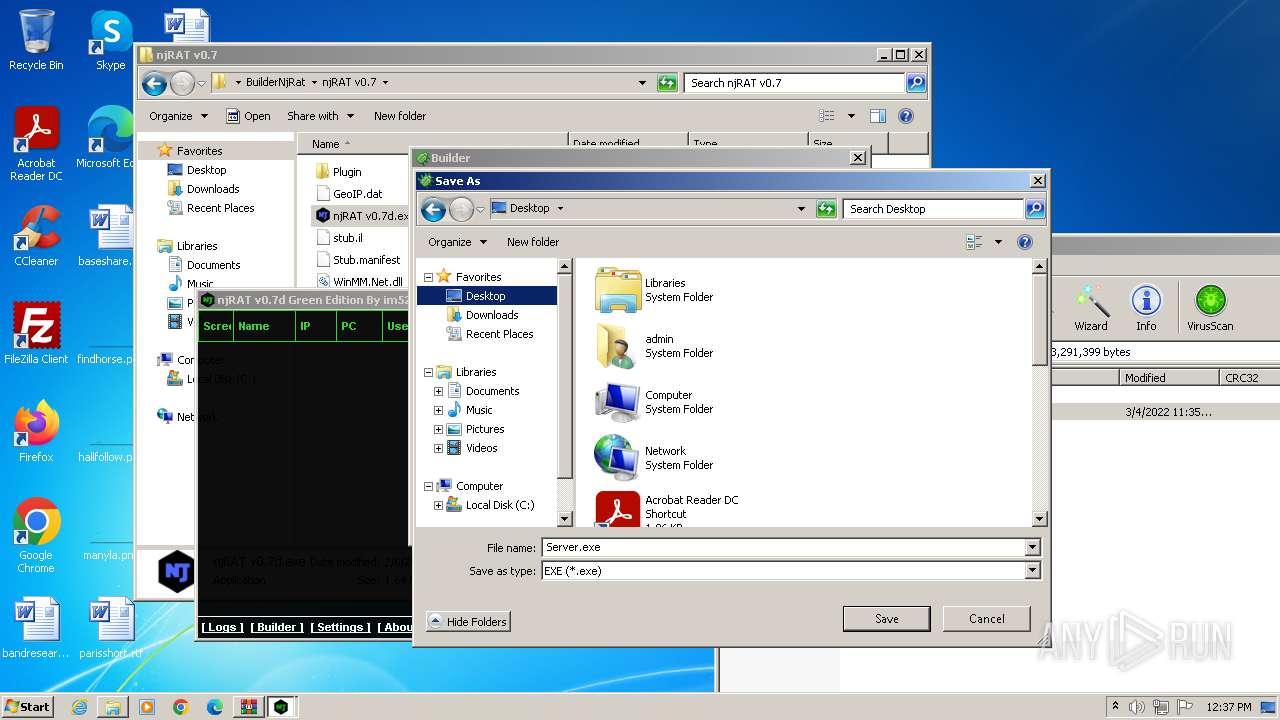Click Search Desktop field
Image resolution: width=1280 pixels, height=720 pixels.
934,209
